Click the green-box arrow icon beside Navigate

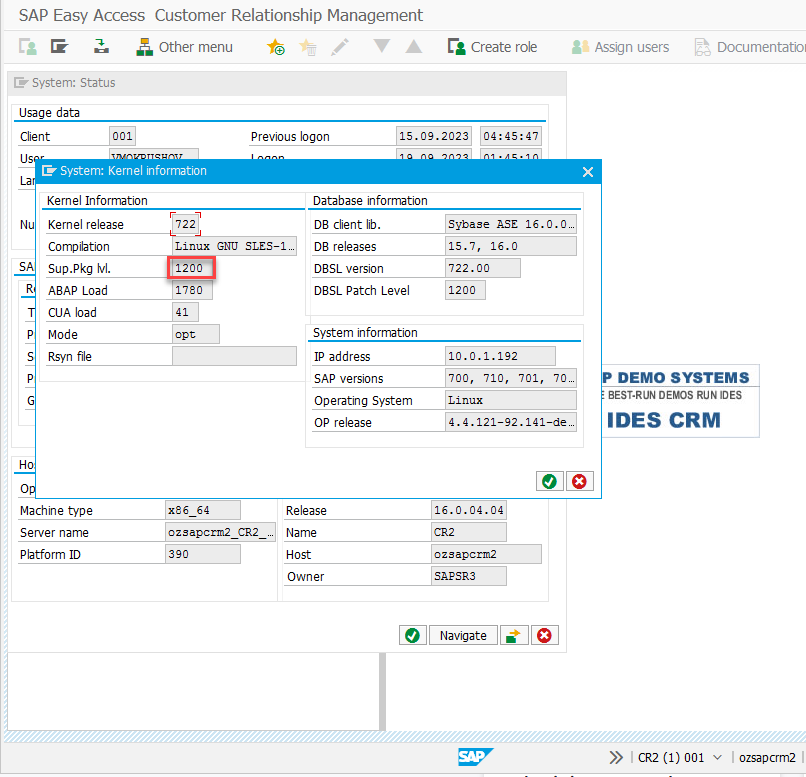click(x=513, y=635)
